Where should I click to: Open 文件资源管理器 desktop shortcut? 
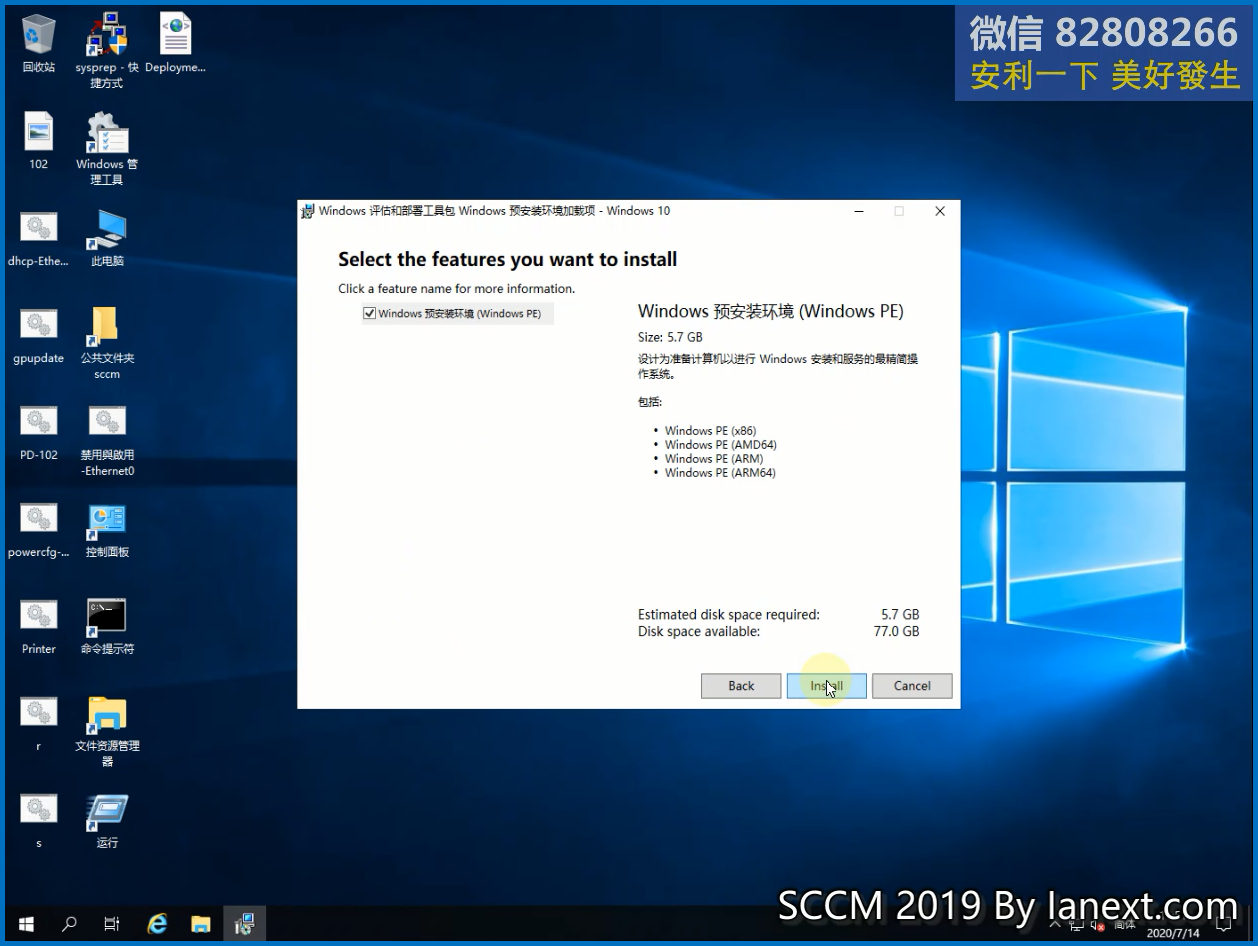click(107, 731)
